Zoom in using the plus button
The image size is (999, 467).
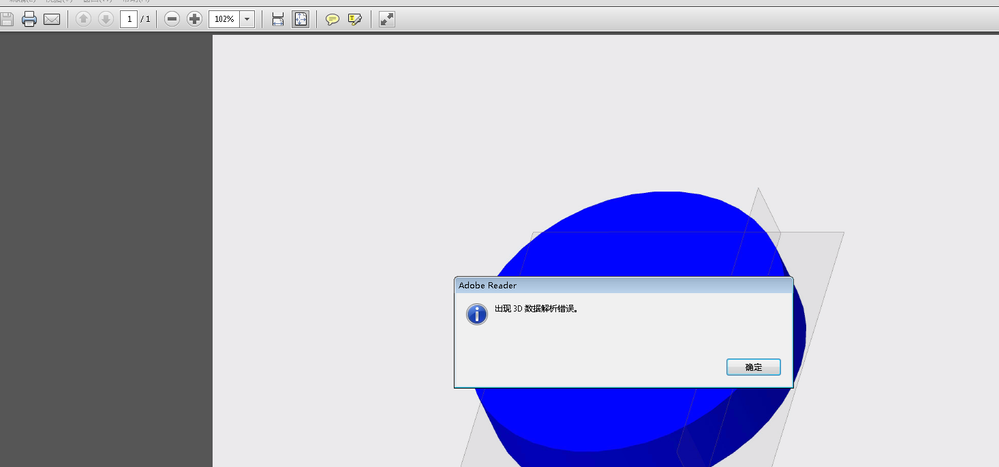pos(194,19)
